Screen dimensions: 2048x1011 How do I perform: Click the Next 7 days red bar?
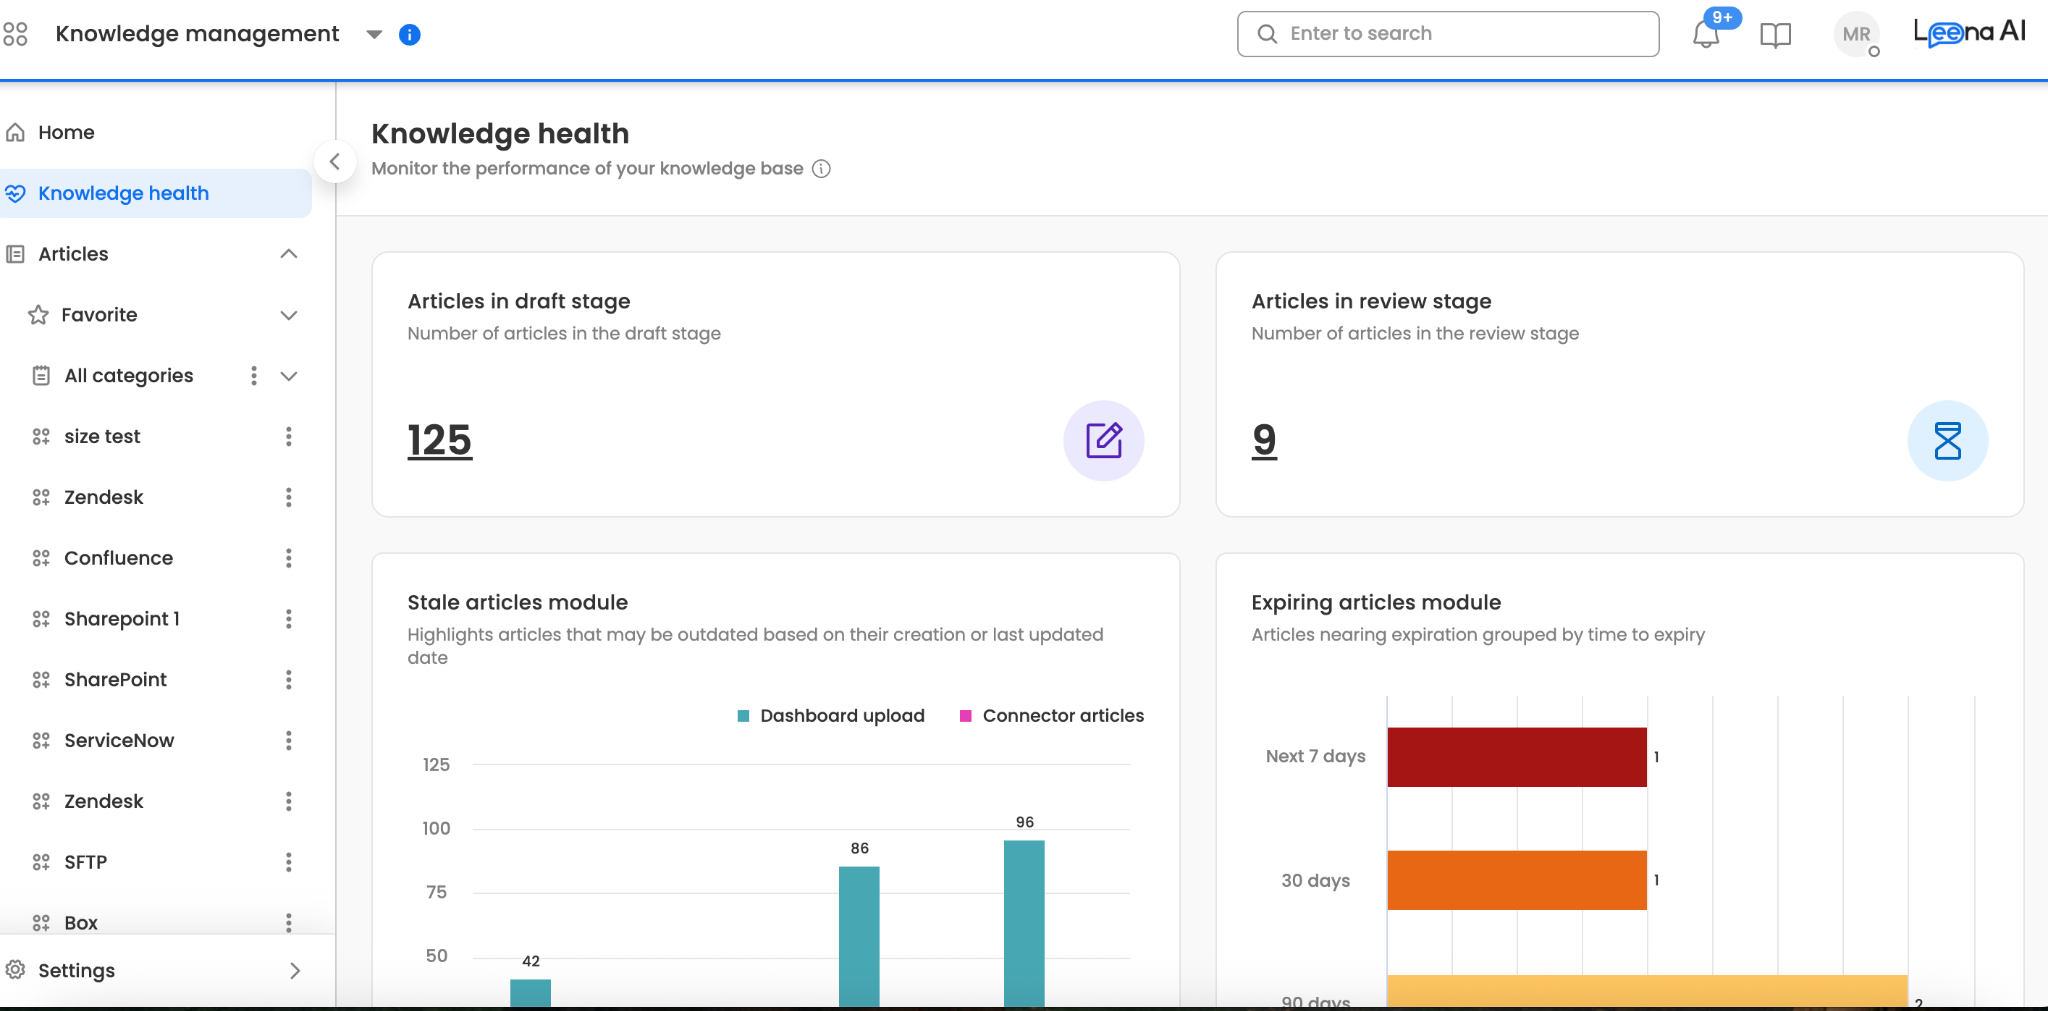tap(1517, 757)
